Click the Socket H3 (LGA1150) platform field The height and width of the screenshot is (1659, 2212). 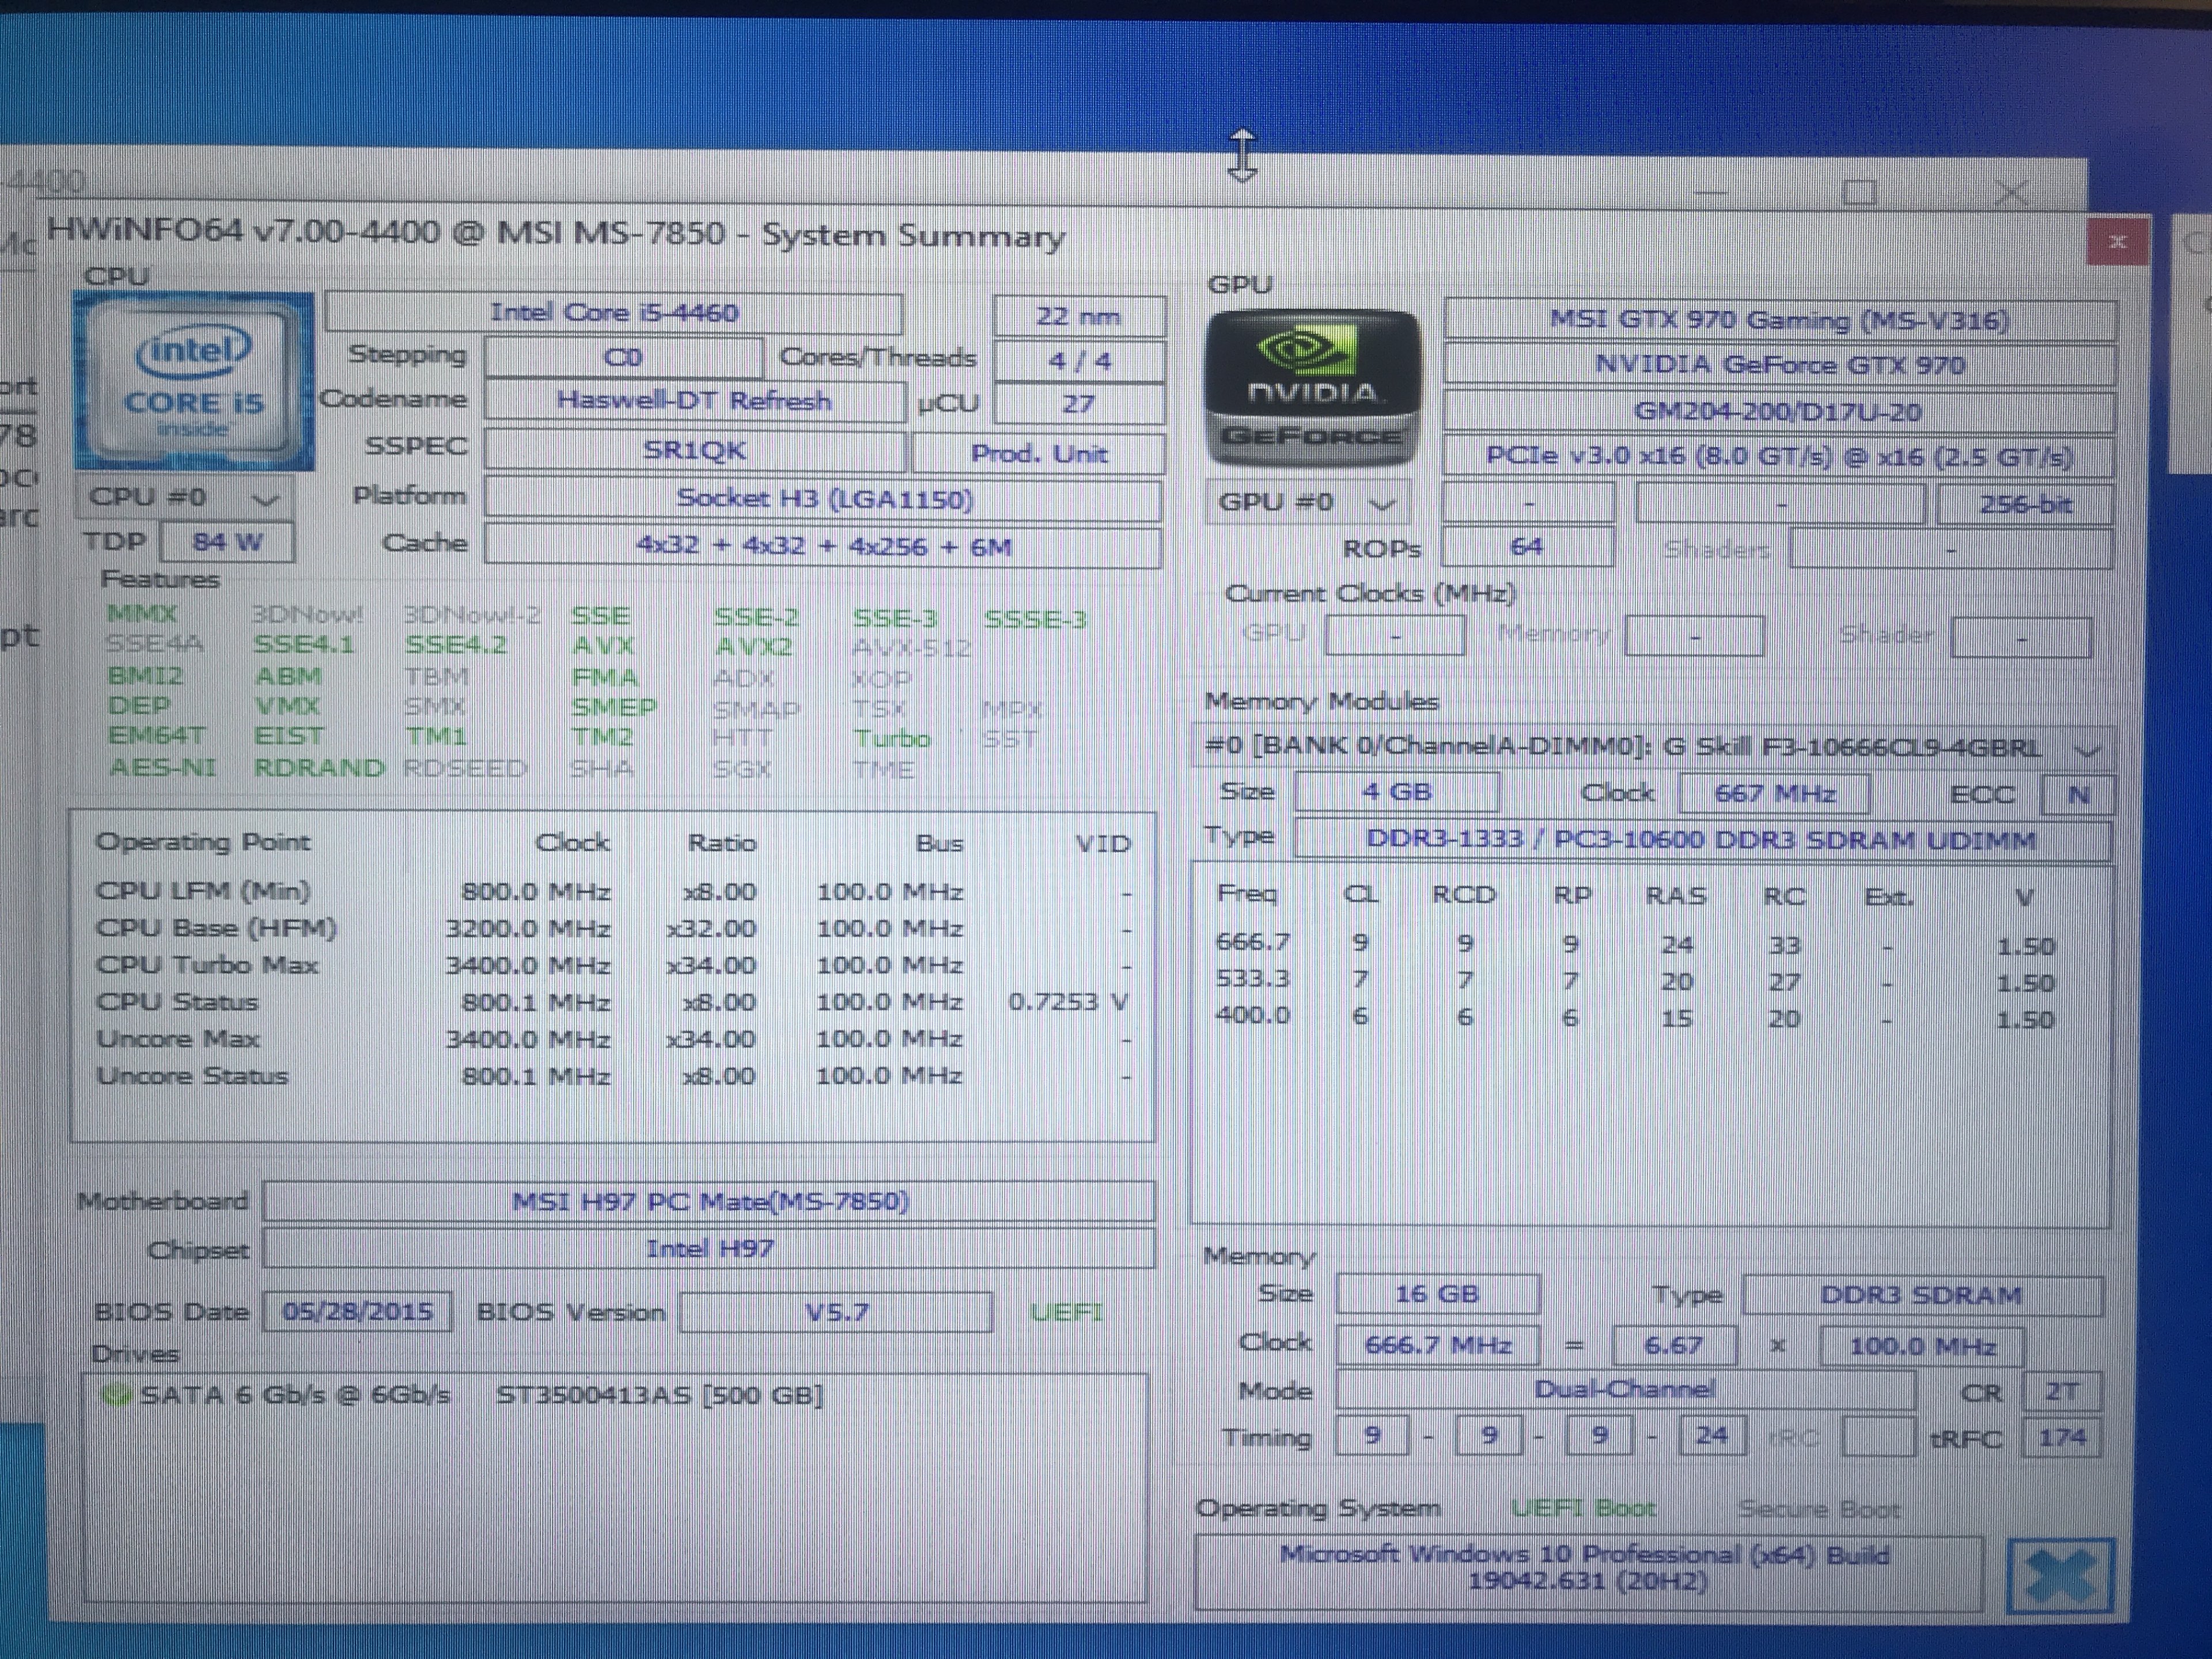pyautogui.click(x=823, y=499)
